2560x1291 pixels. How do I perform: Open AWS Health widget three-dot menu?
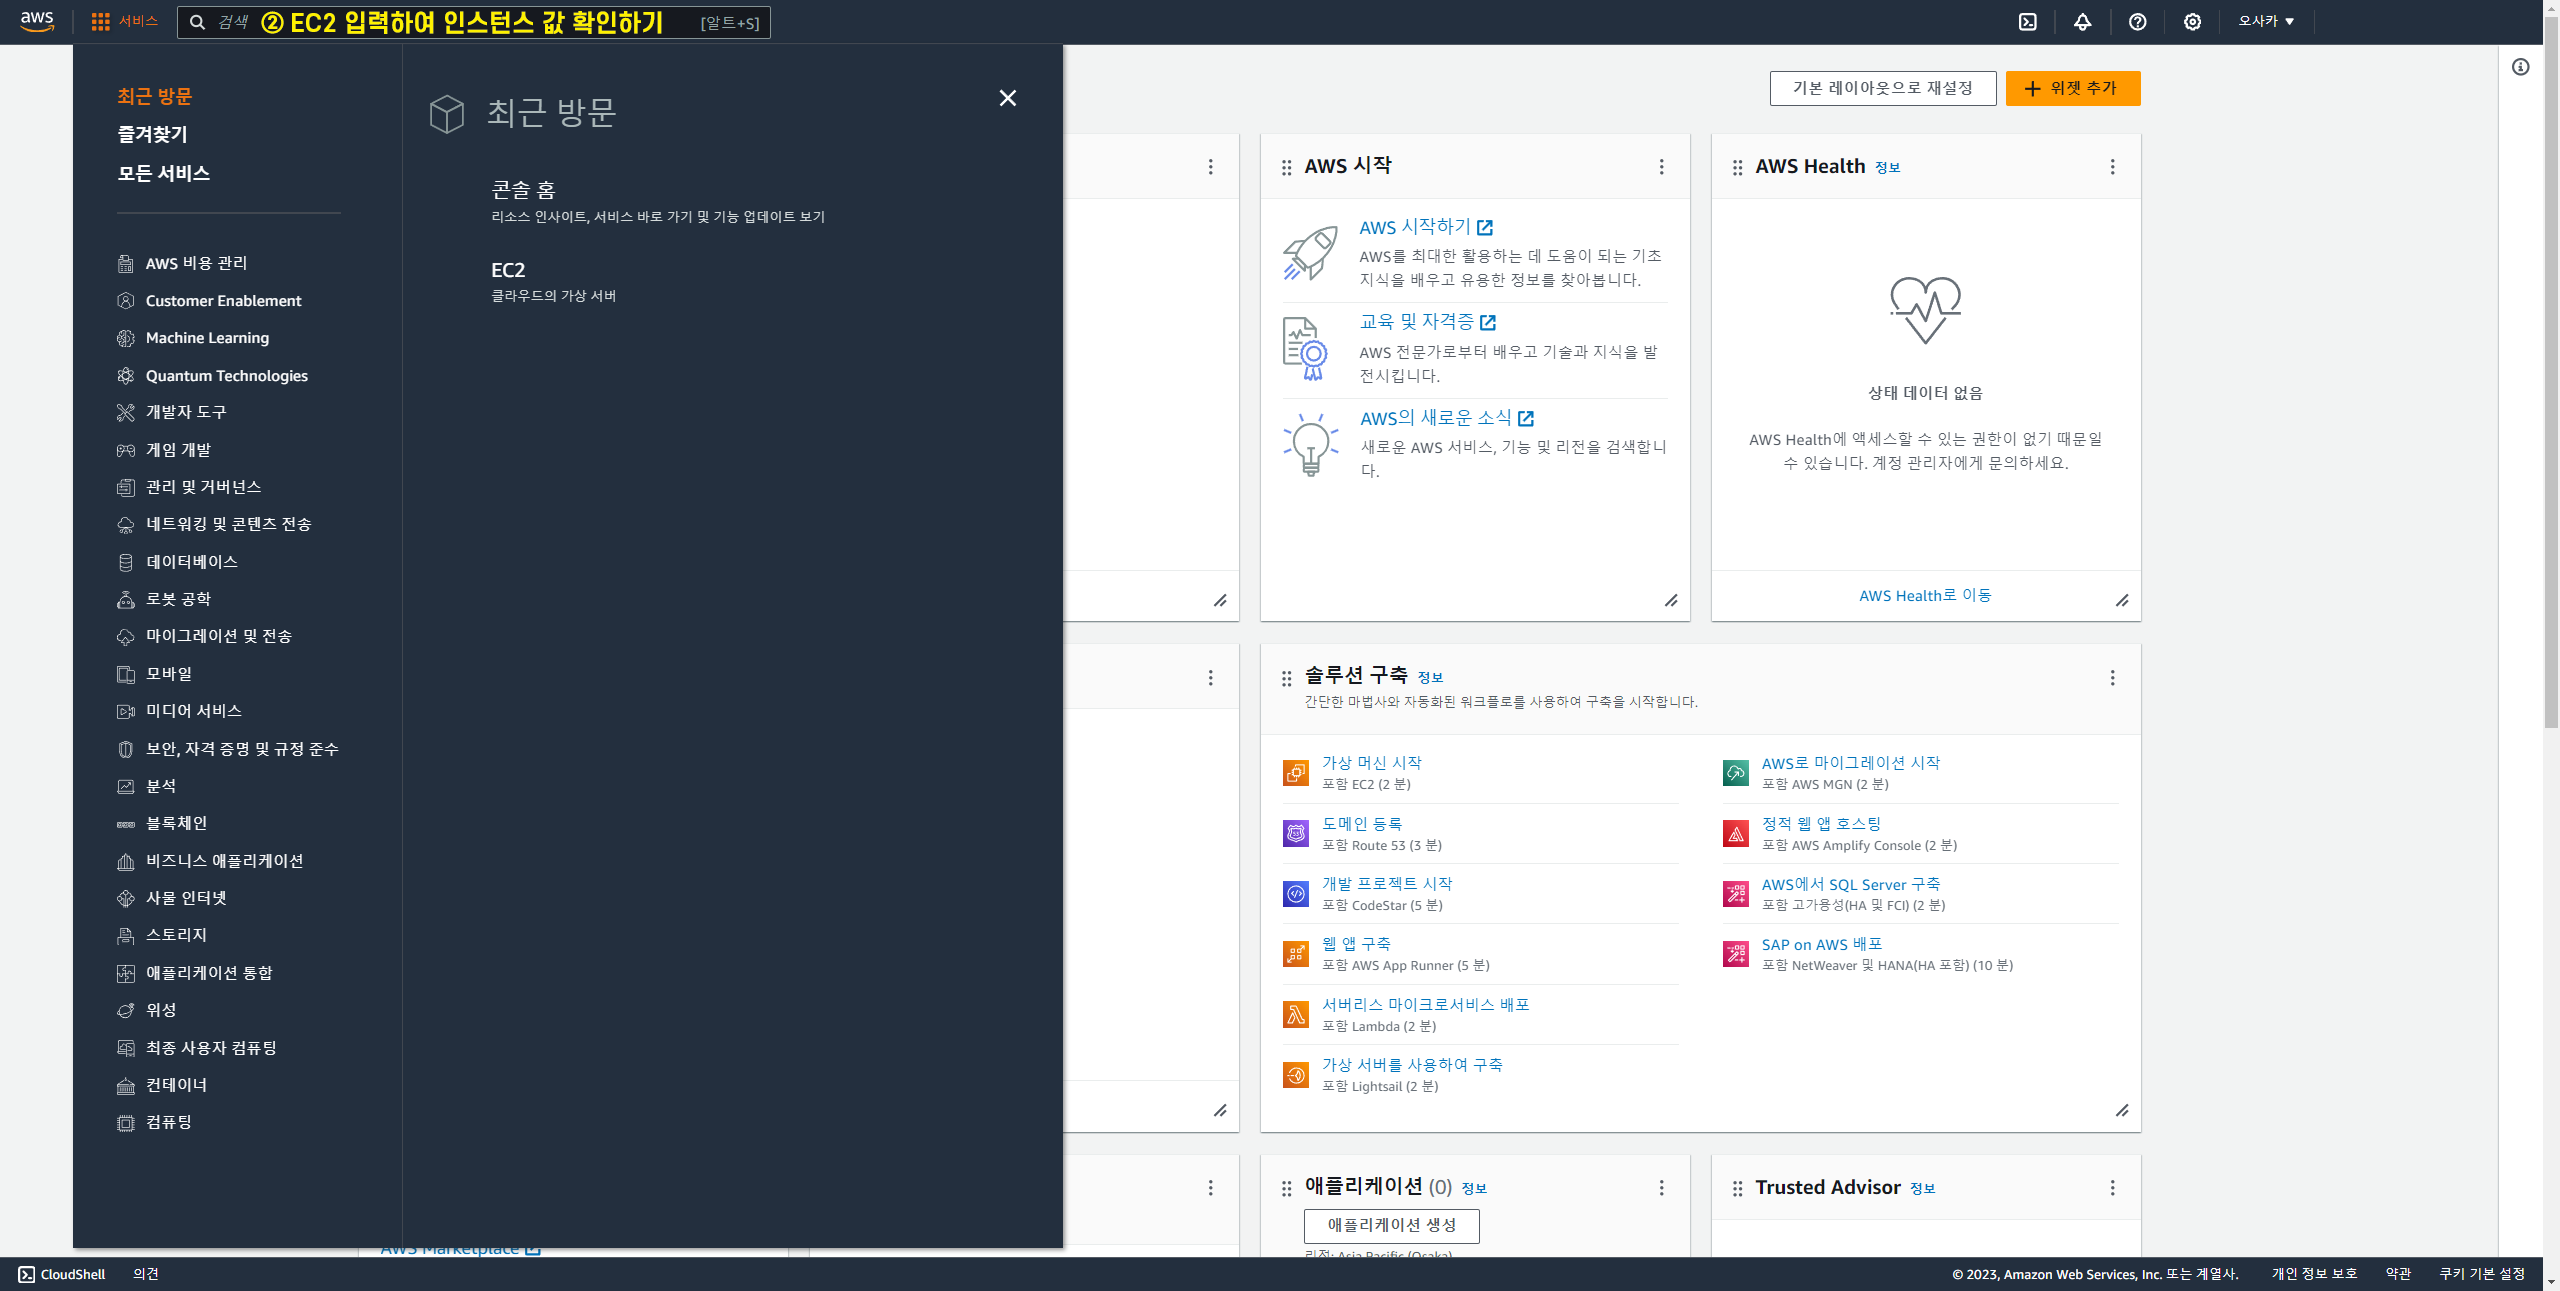[x=2112, y=167]
